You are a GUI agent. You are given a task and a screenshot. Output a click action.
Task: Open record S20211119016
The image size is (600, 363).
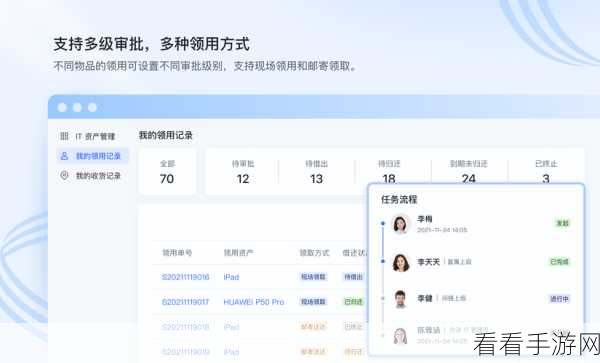186,277
